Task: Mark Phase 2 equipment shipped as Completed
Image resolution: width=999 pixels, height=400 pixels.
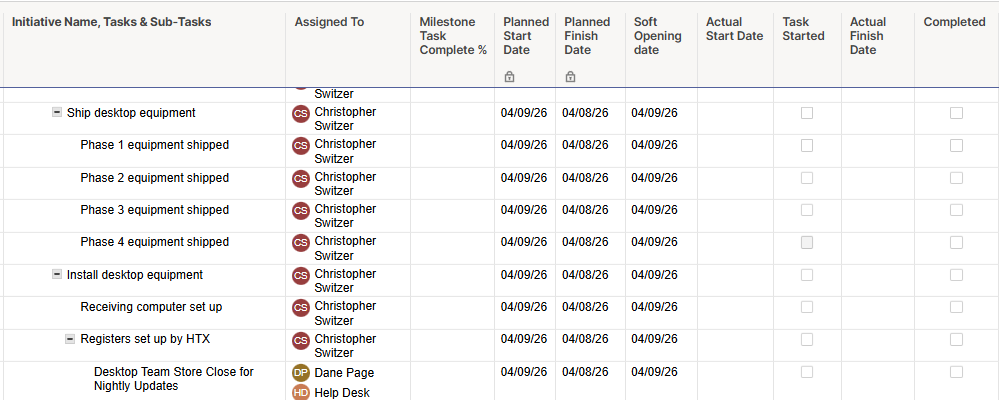Action: coord(956,178)
